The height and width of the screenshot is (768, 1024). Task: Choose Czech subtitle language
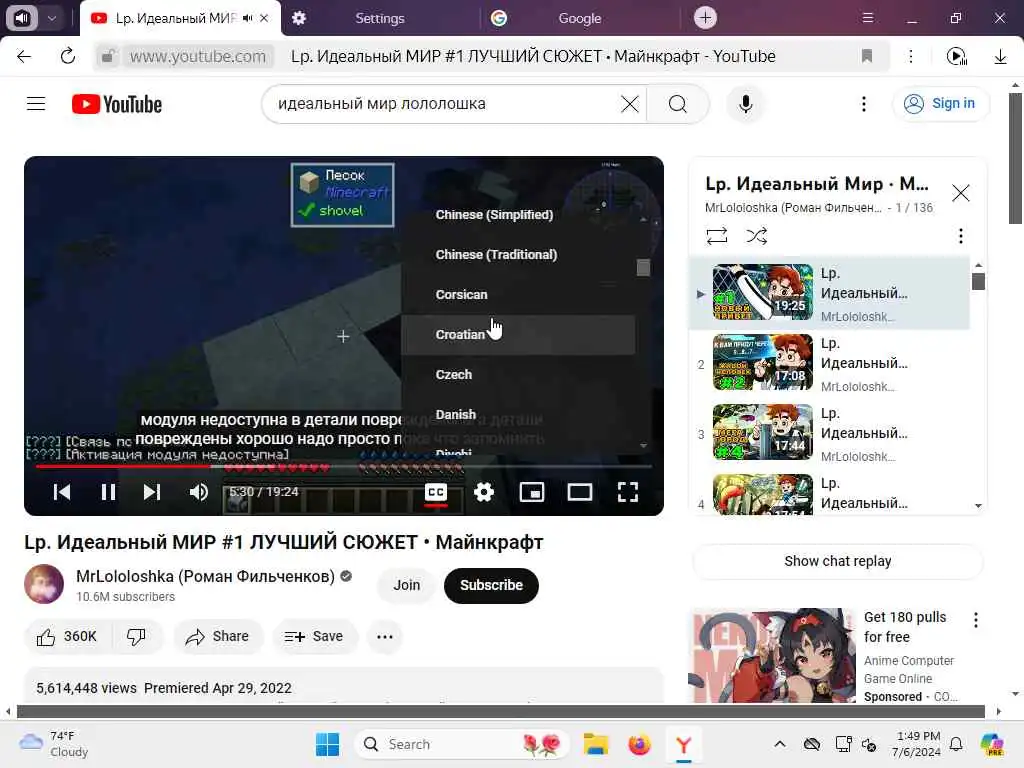click(517, 374)
